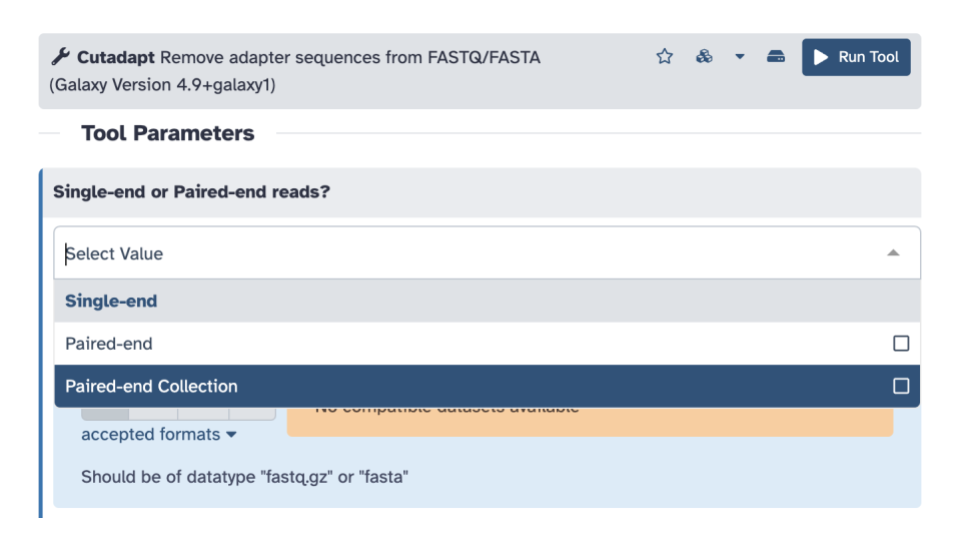The width and height of the screenshot is (960, 540).
Task: Open the versions cubes icon
Action: [x=704, y=57]
